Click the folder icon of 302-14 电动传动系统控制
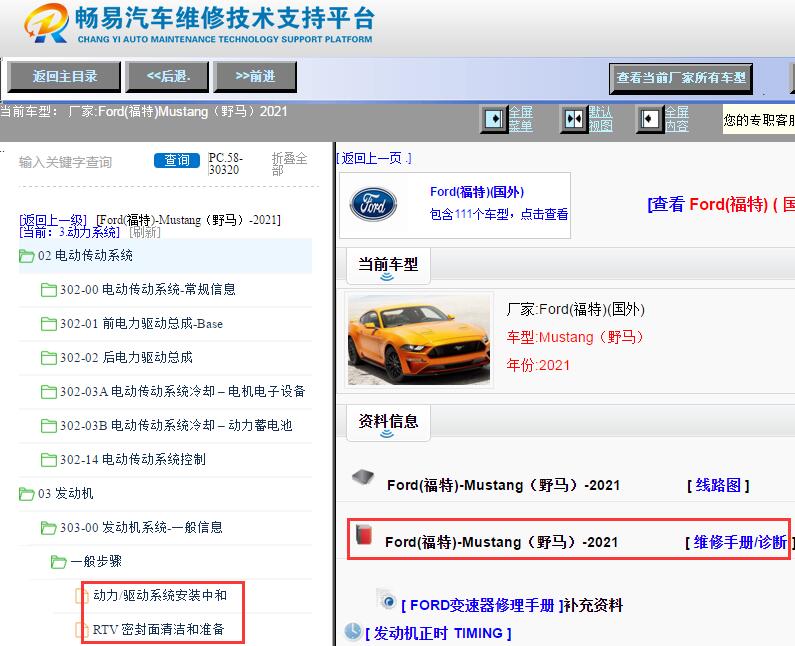 (49, 460)
